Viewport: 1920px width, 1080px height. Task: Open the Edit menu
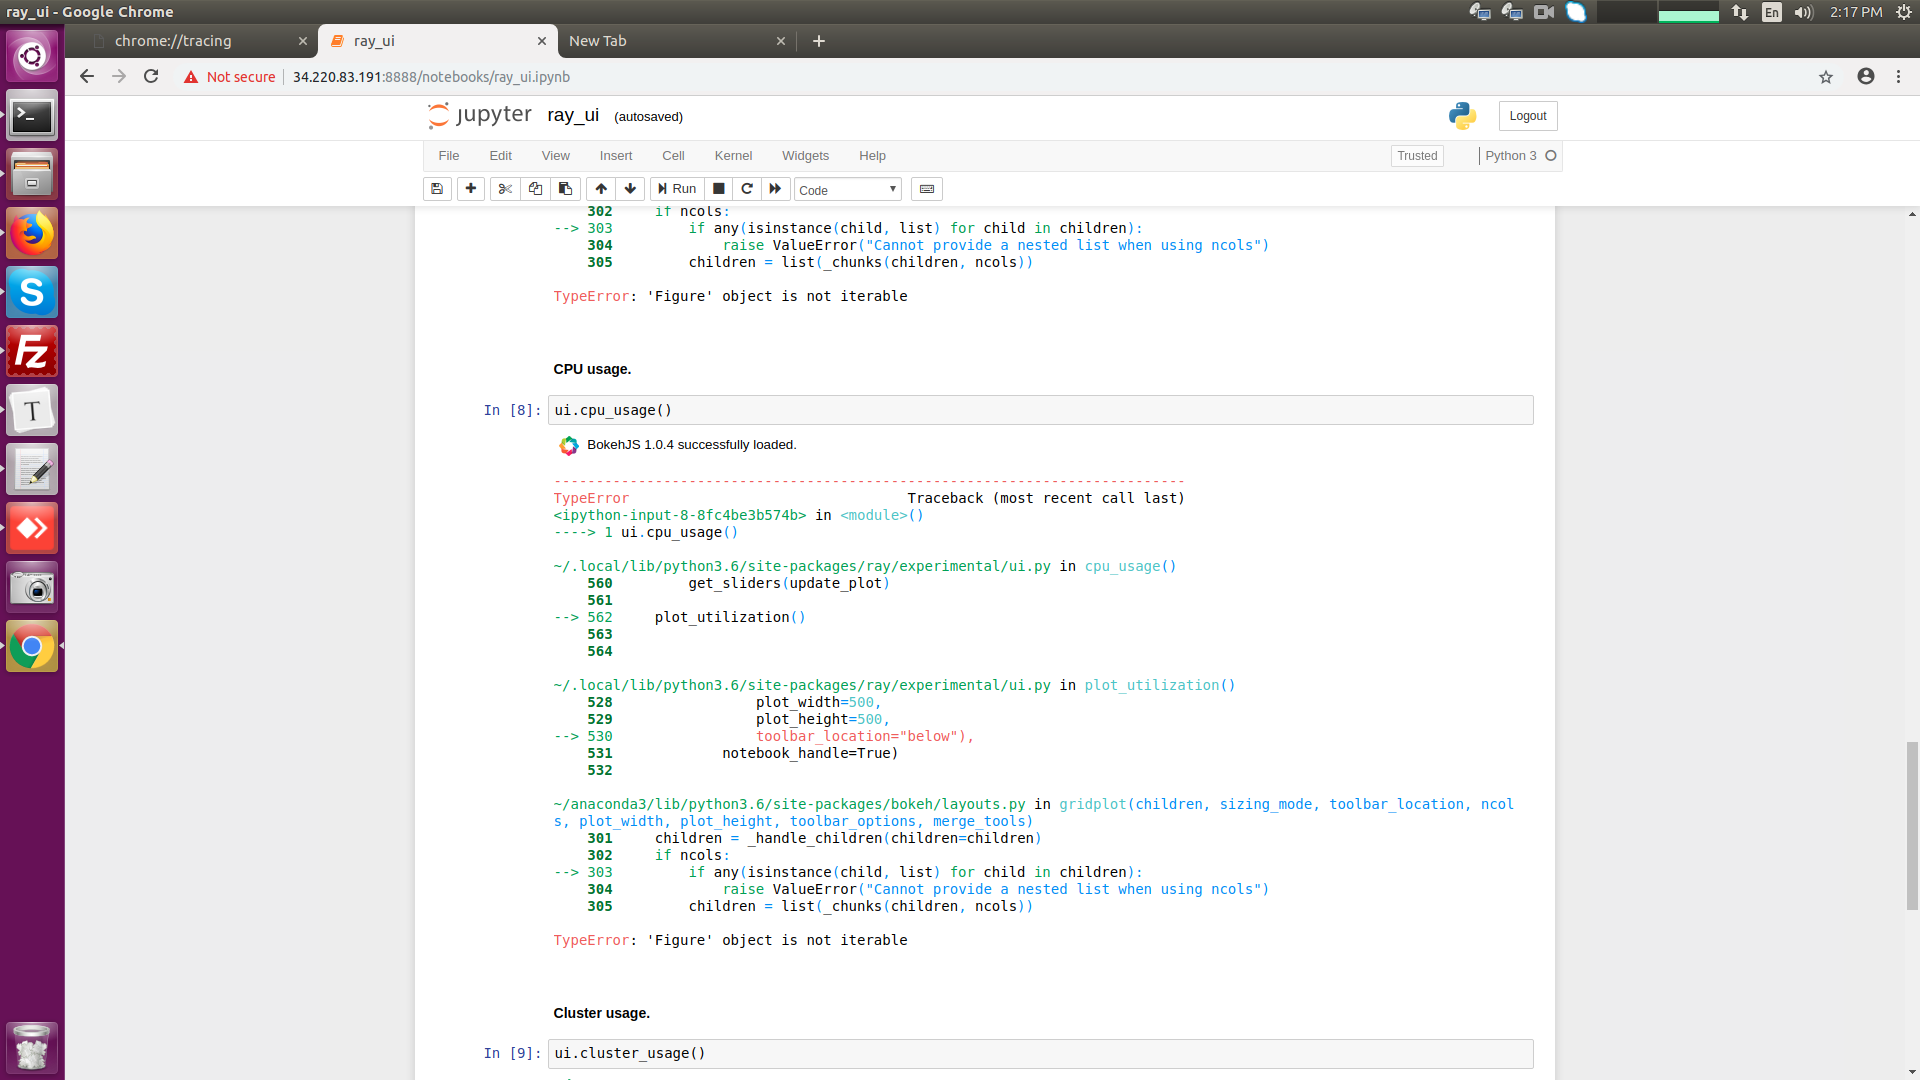tap(501, 156)
